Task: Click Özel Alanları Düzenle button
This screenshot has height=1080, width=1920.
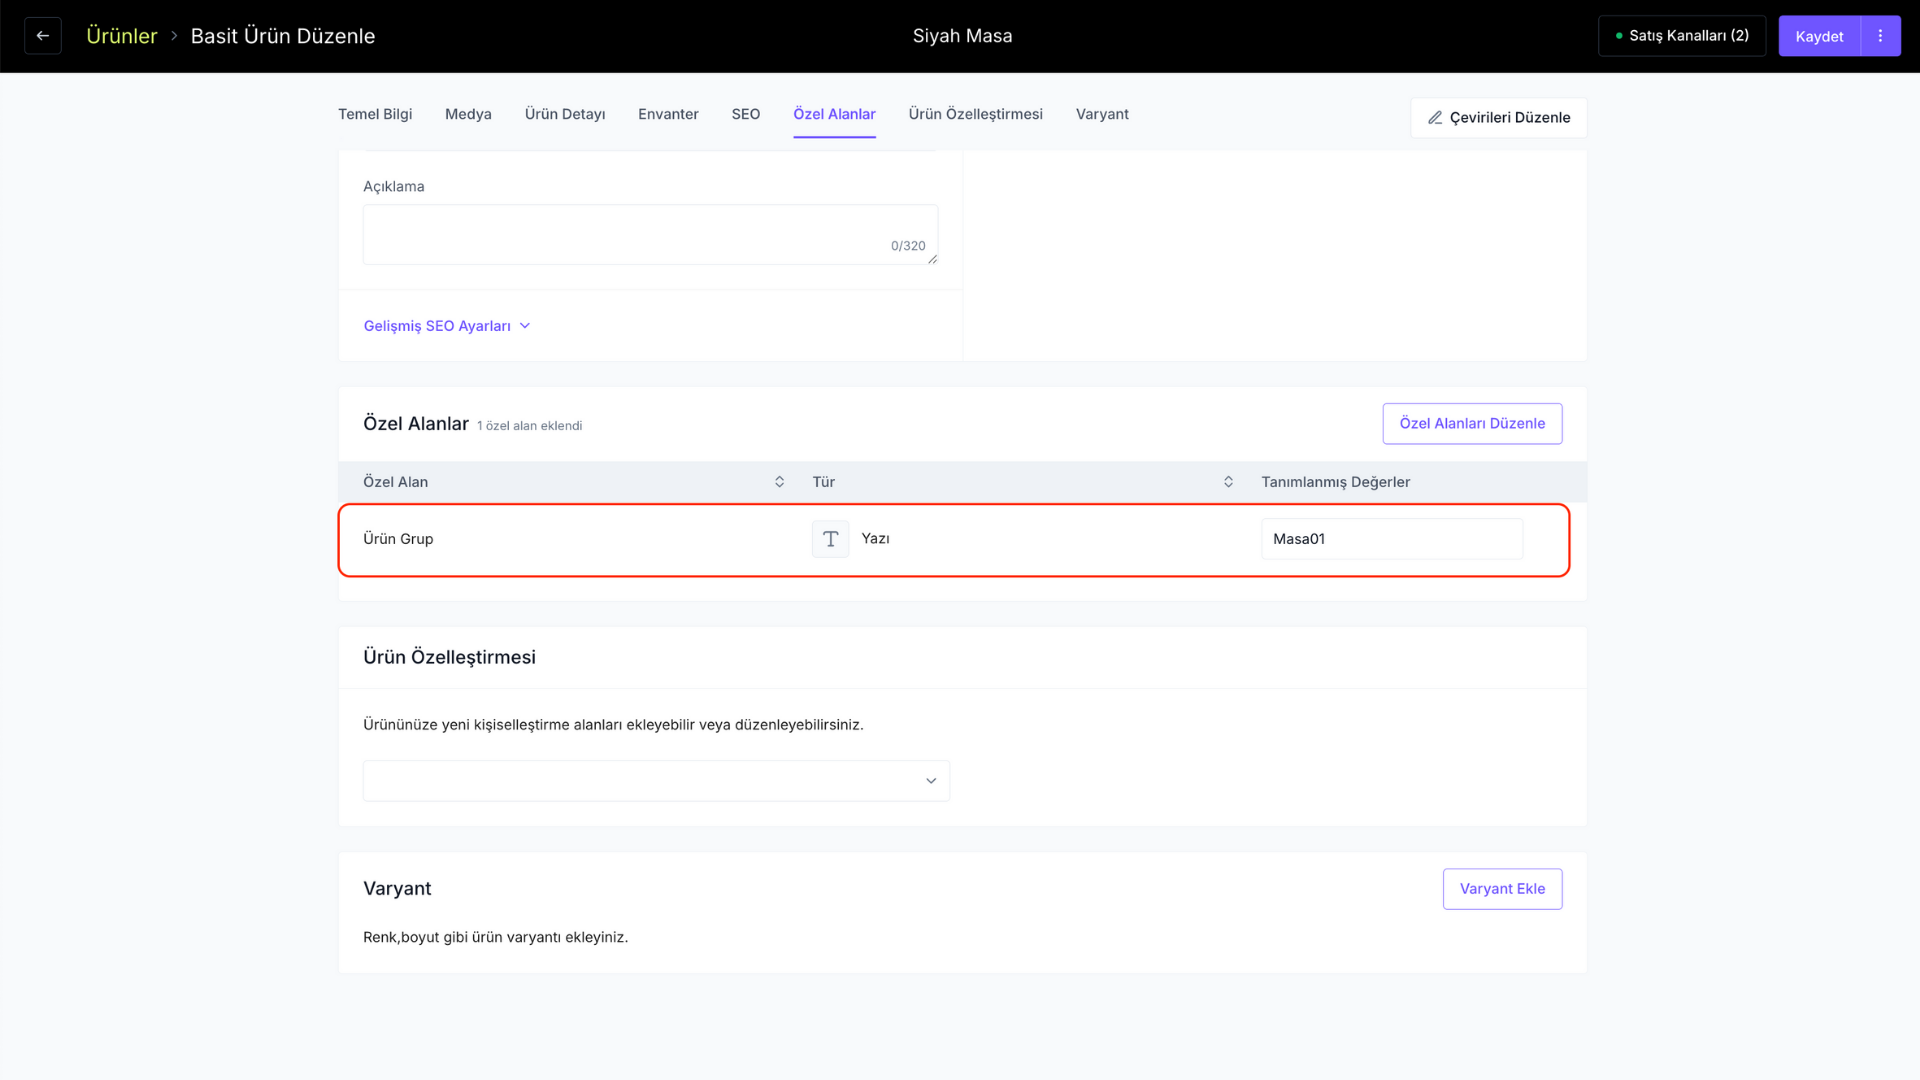Action: [x=1472, y=424]
